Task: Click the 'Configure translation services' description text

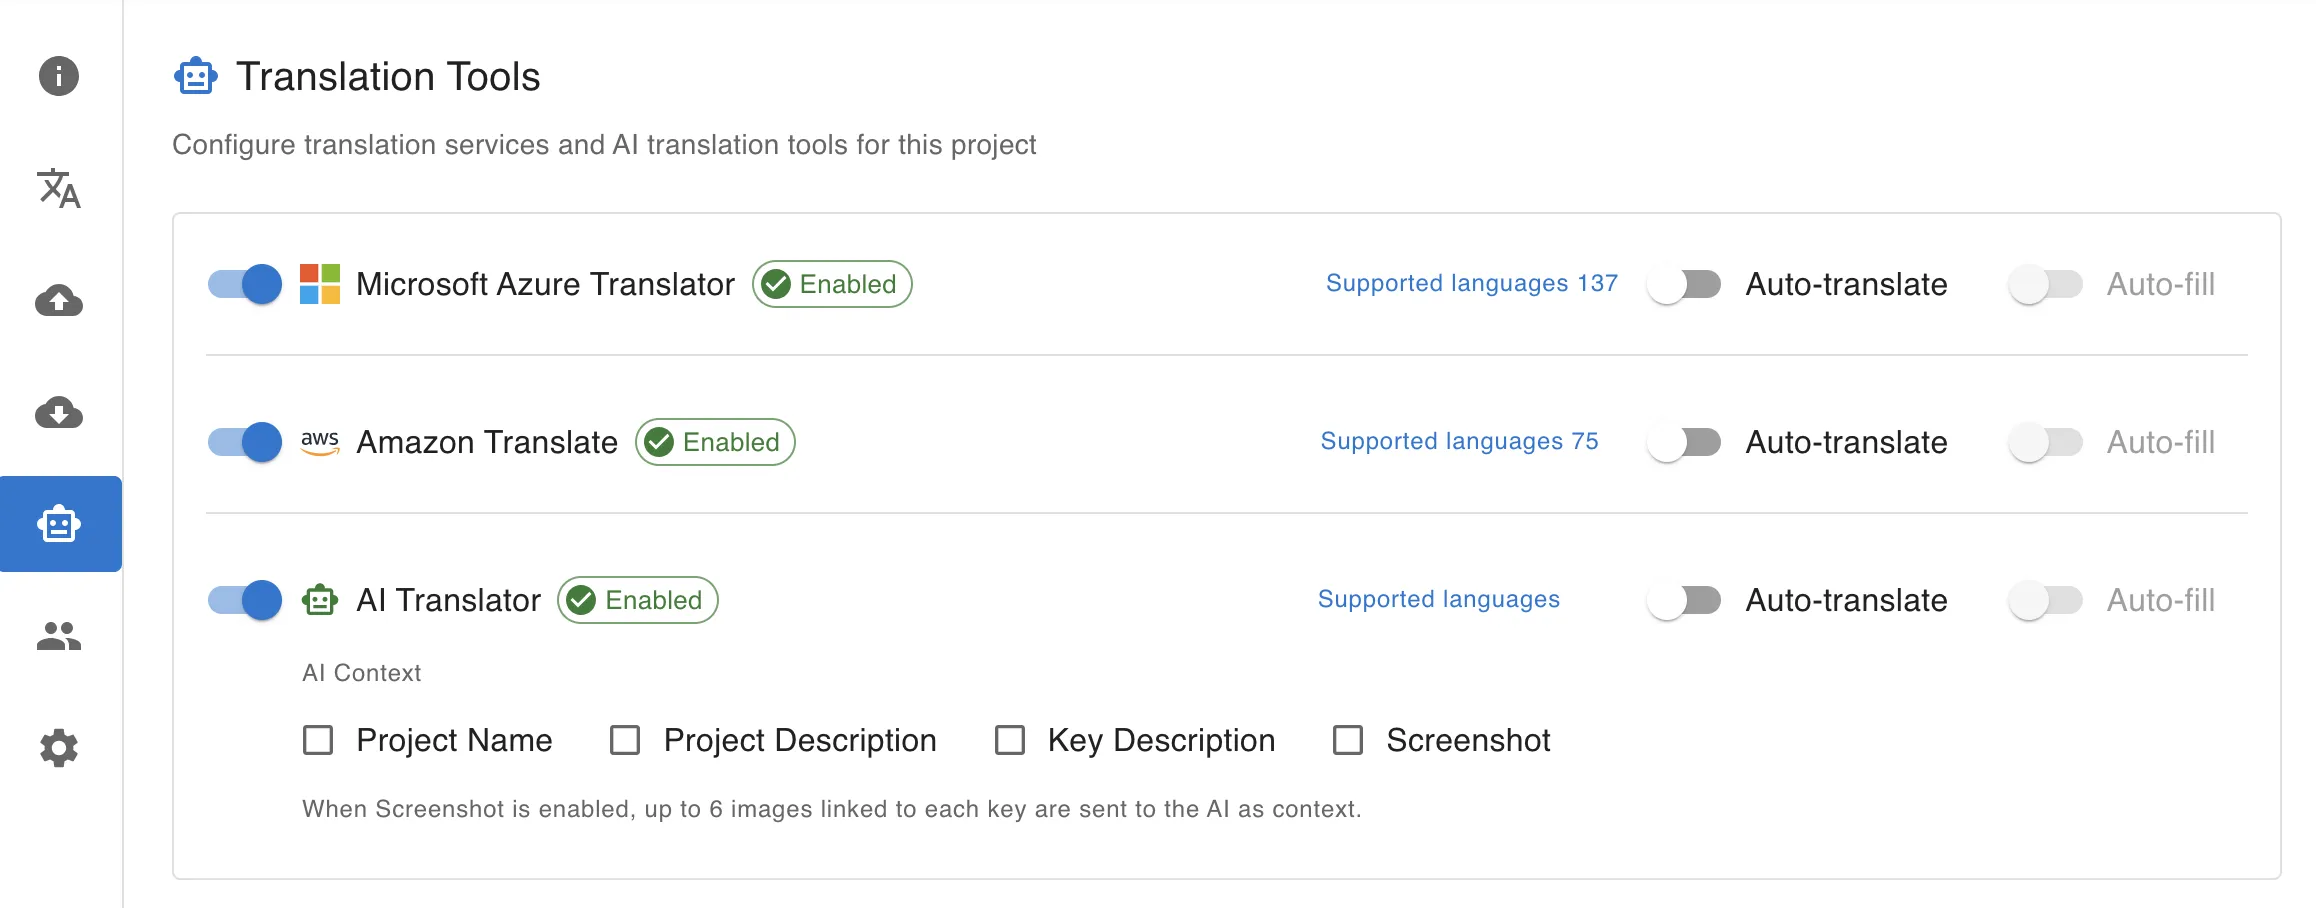Action: click(604, 145)
